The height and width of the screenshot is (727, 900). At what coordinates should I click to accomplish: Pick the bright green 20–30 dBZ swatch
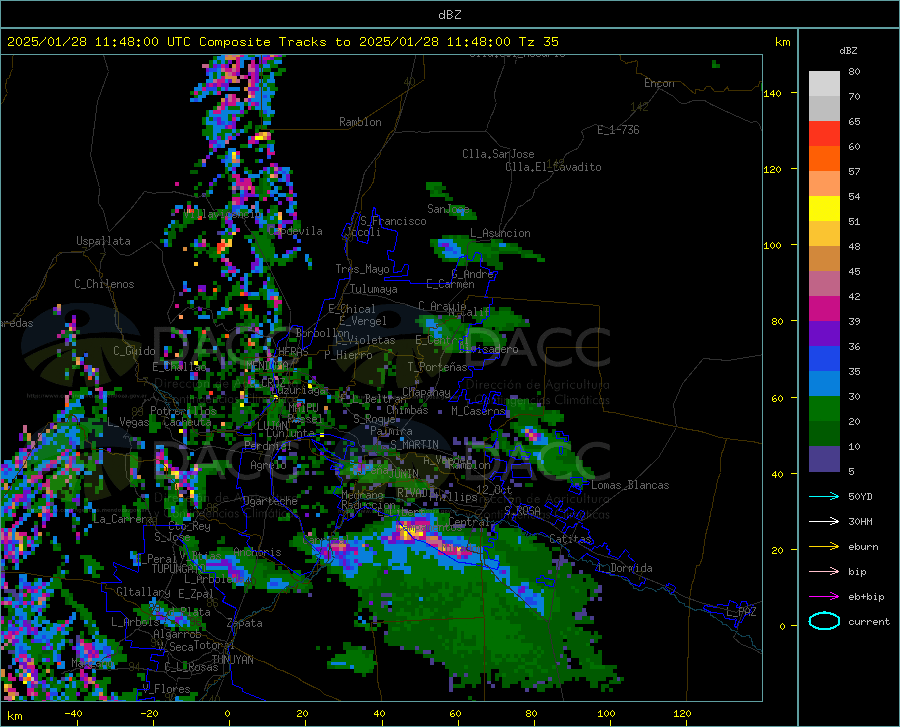pyautogui.click(x=824, y=409)
